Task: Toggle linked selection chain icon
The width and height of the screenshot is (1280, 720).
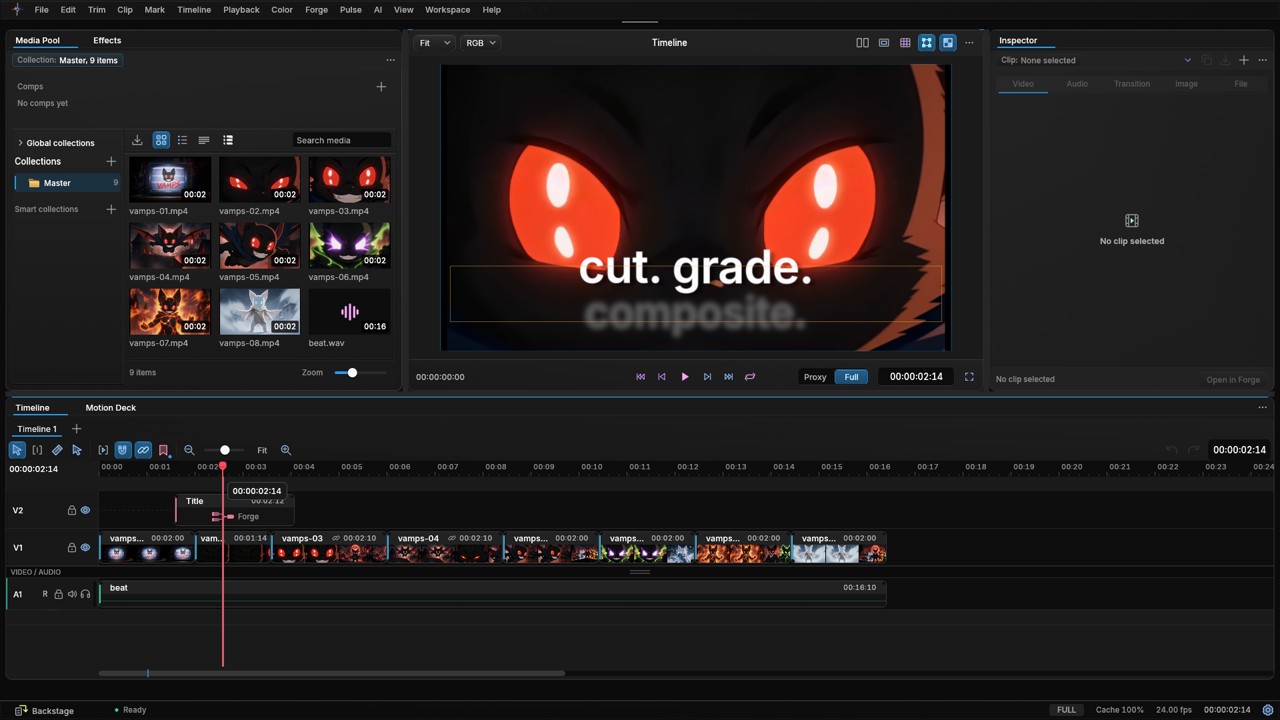Action: [143, 450]
